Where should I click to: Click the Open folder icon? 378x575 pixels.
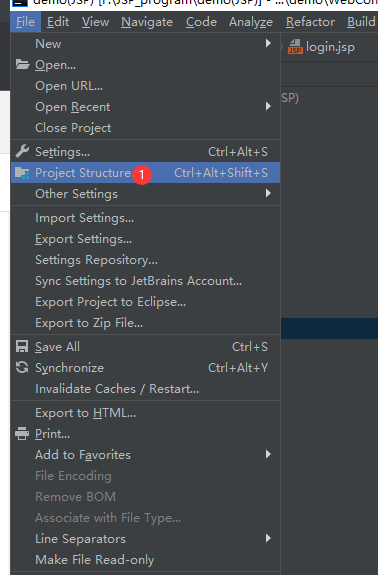click(x=22, y=65)
